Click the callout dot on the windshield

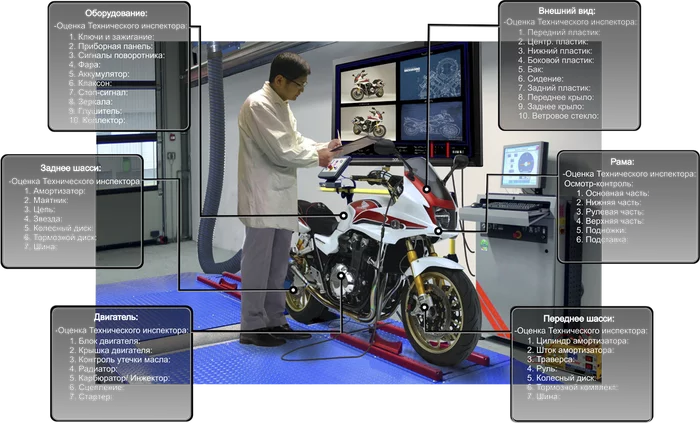coord(427,189)
